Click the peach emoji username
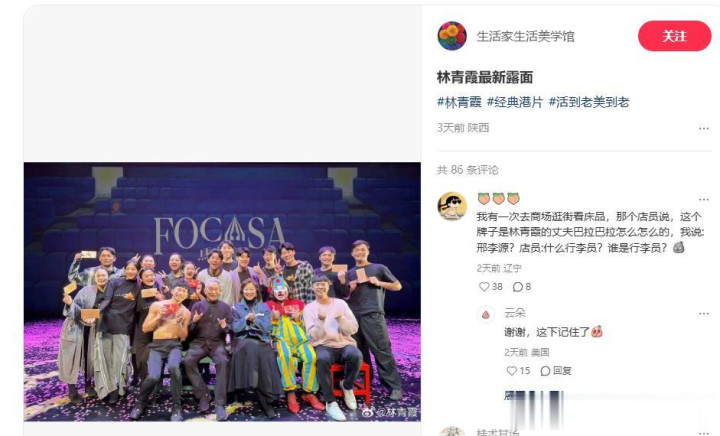Viewport: 720px width, 436px height. 498,199
